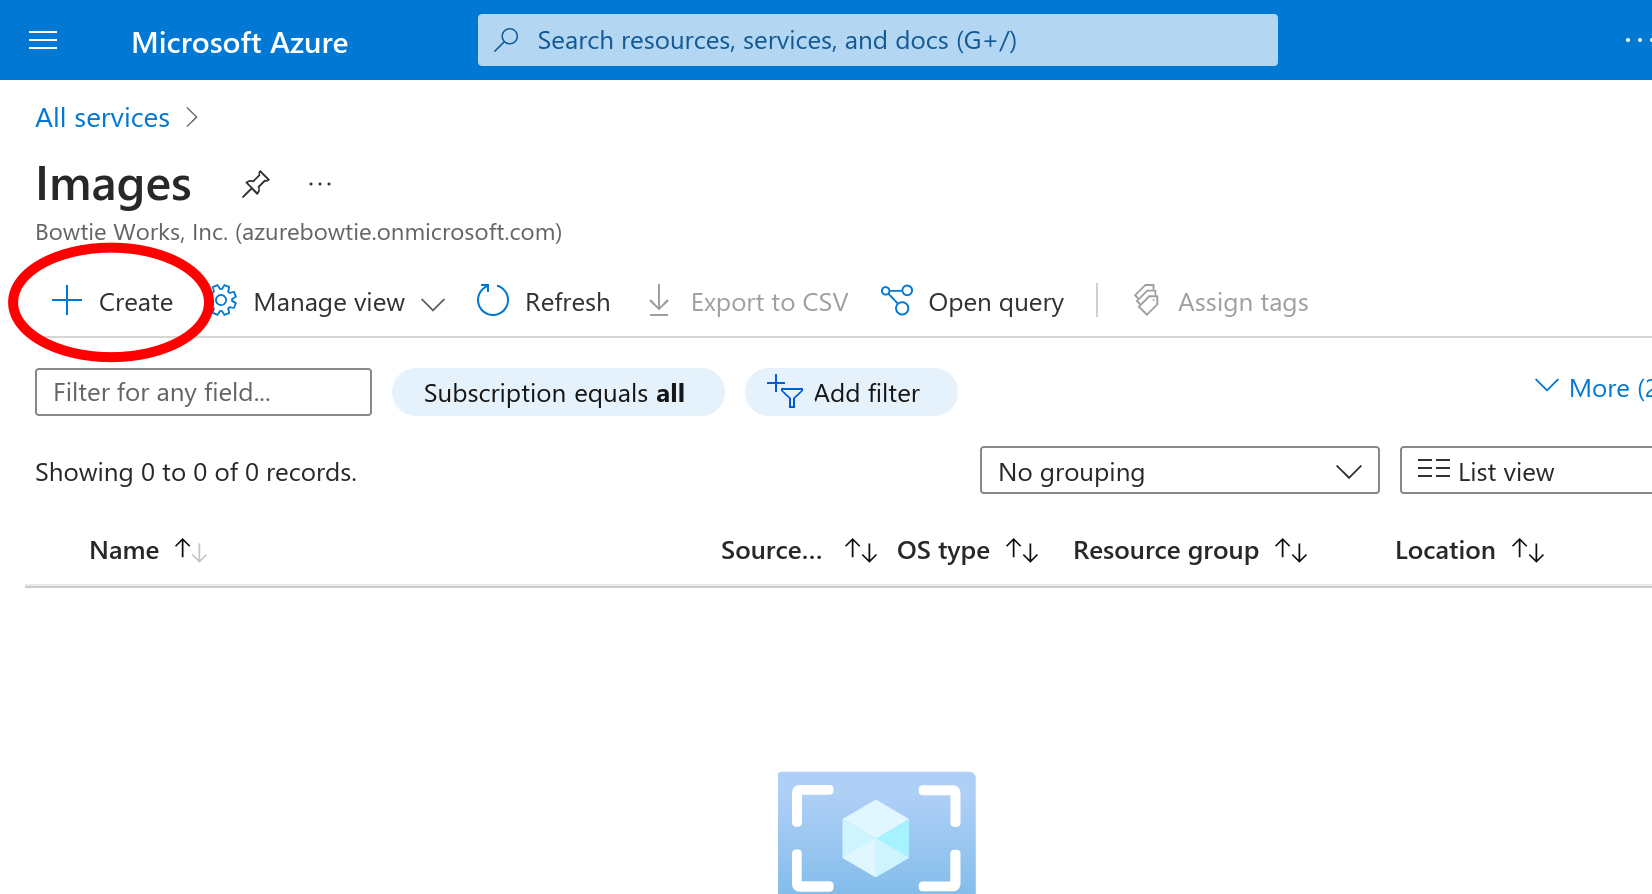1652x894 pixels.
Task: Sort by Name column header
Action: pyautogui.click(x=124, y=550)
